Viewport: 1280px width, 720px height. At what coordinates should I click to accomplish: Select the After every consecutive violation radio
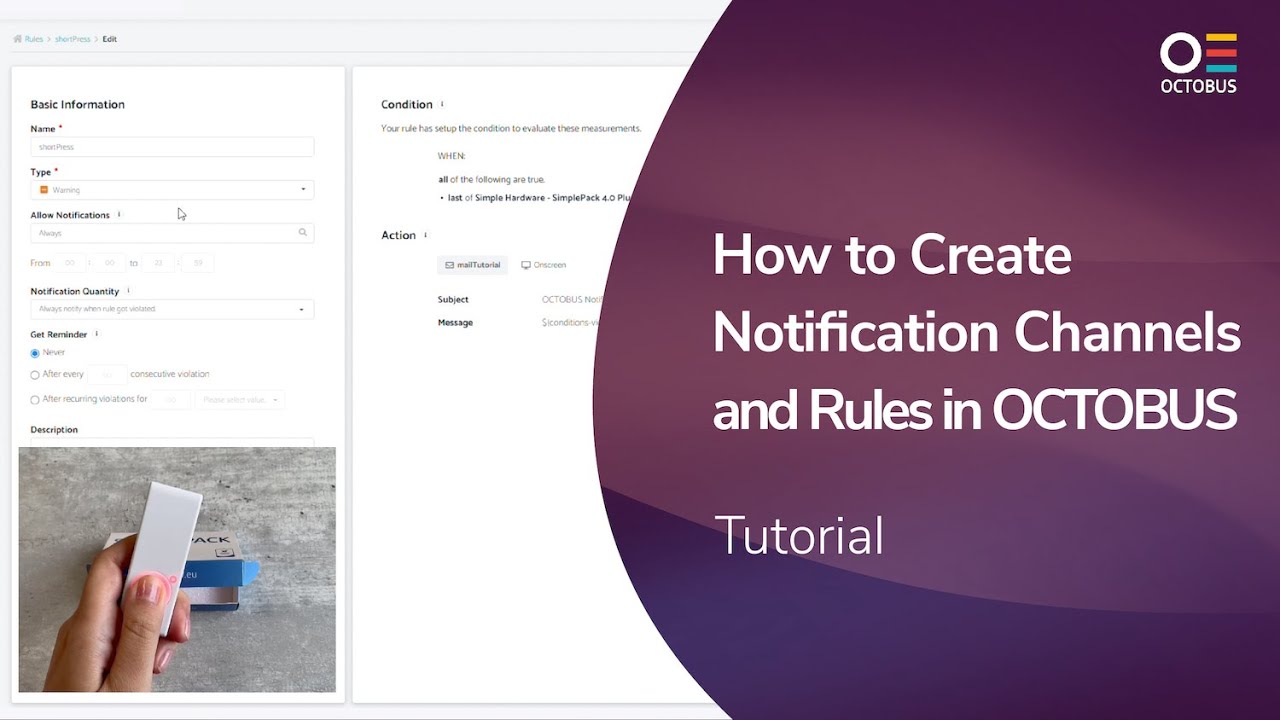click(x=35, y=375)
